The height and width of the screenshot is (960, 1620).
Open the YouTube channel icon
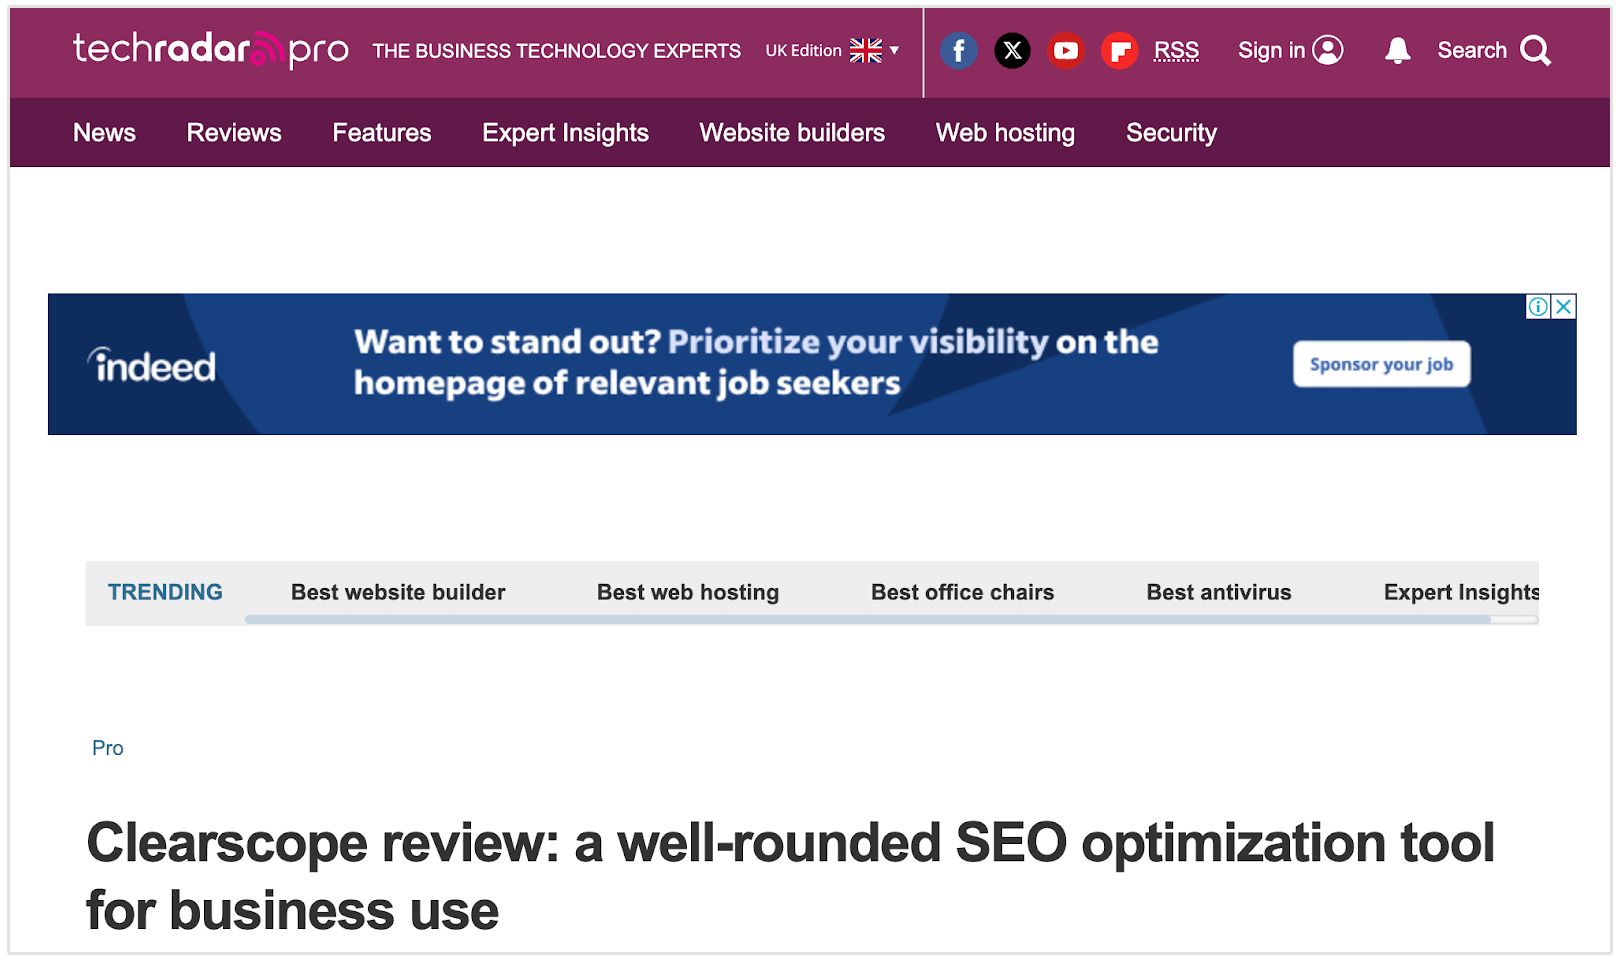click(1066, 50)
